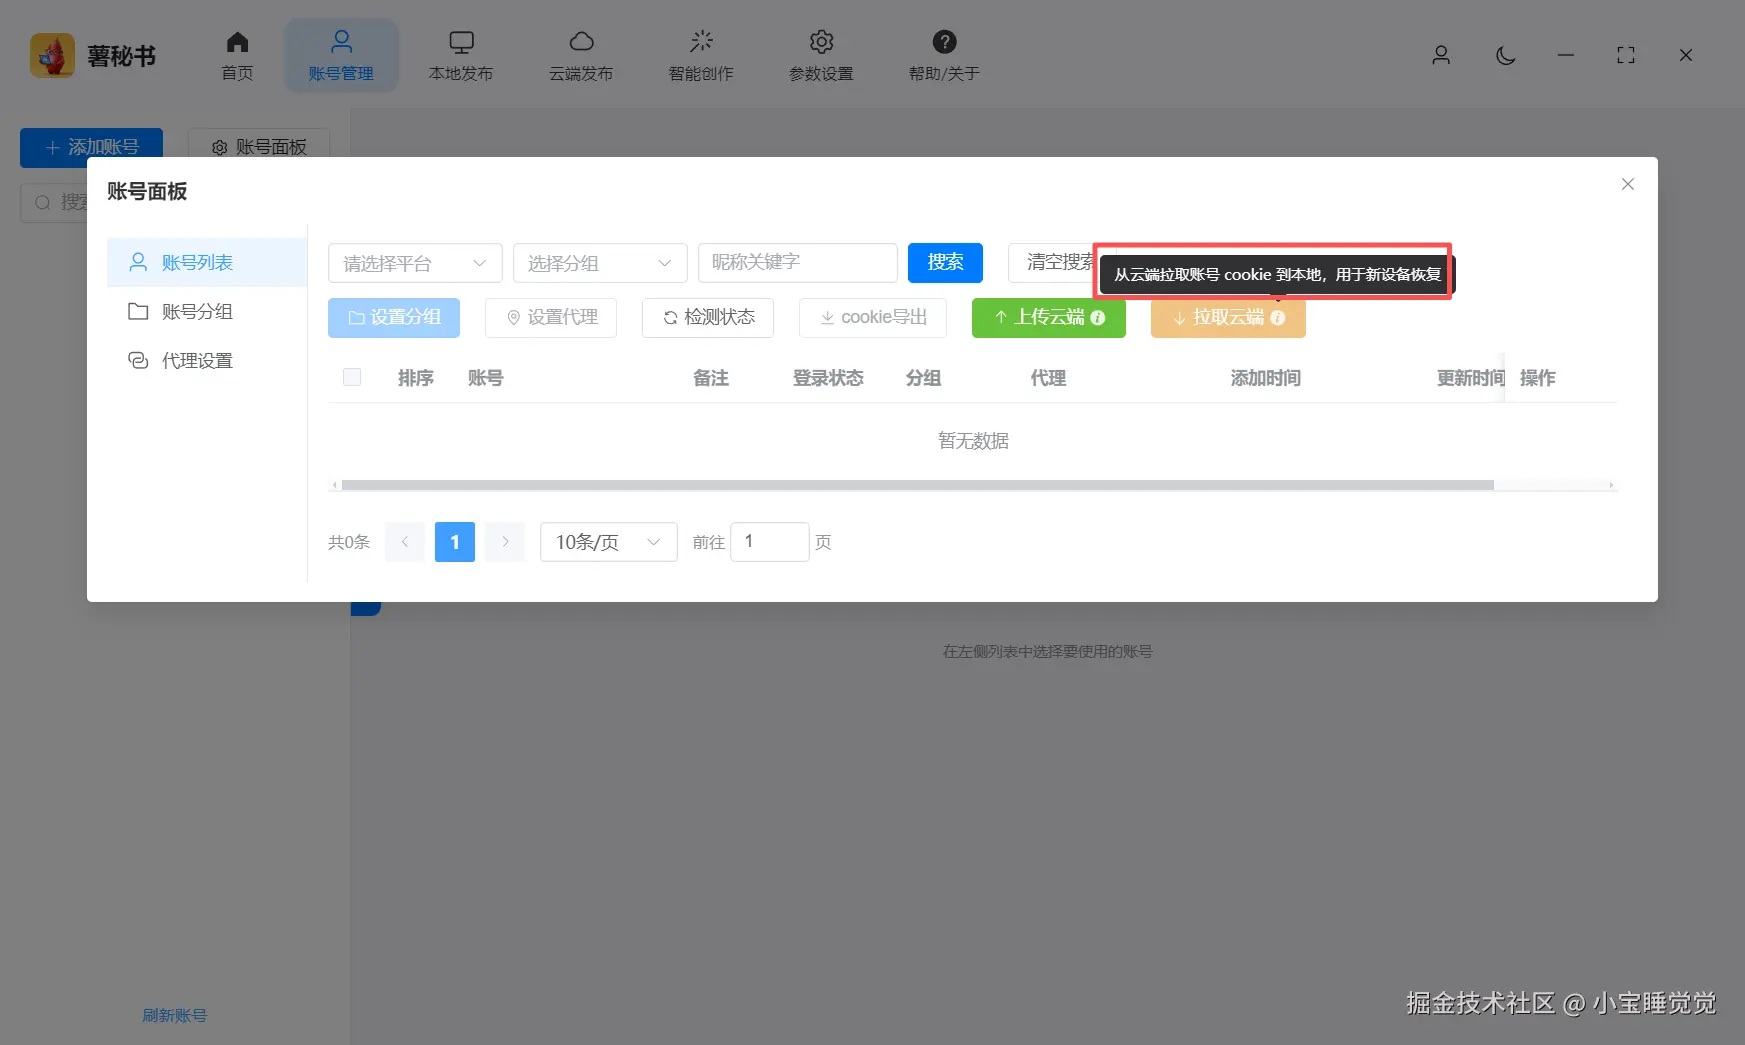Viewport: 1745px width, 1045px height.
Task: Open 参数设置 (parameter settings)
Action: coord(820,55)
